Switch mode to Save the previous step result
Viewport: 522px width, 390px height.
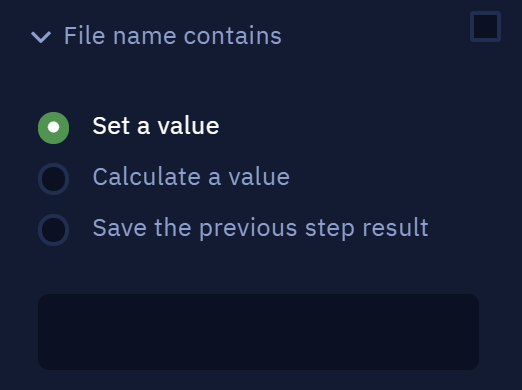[53, 230]
